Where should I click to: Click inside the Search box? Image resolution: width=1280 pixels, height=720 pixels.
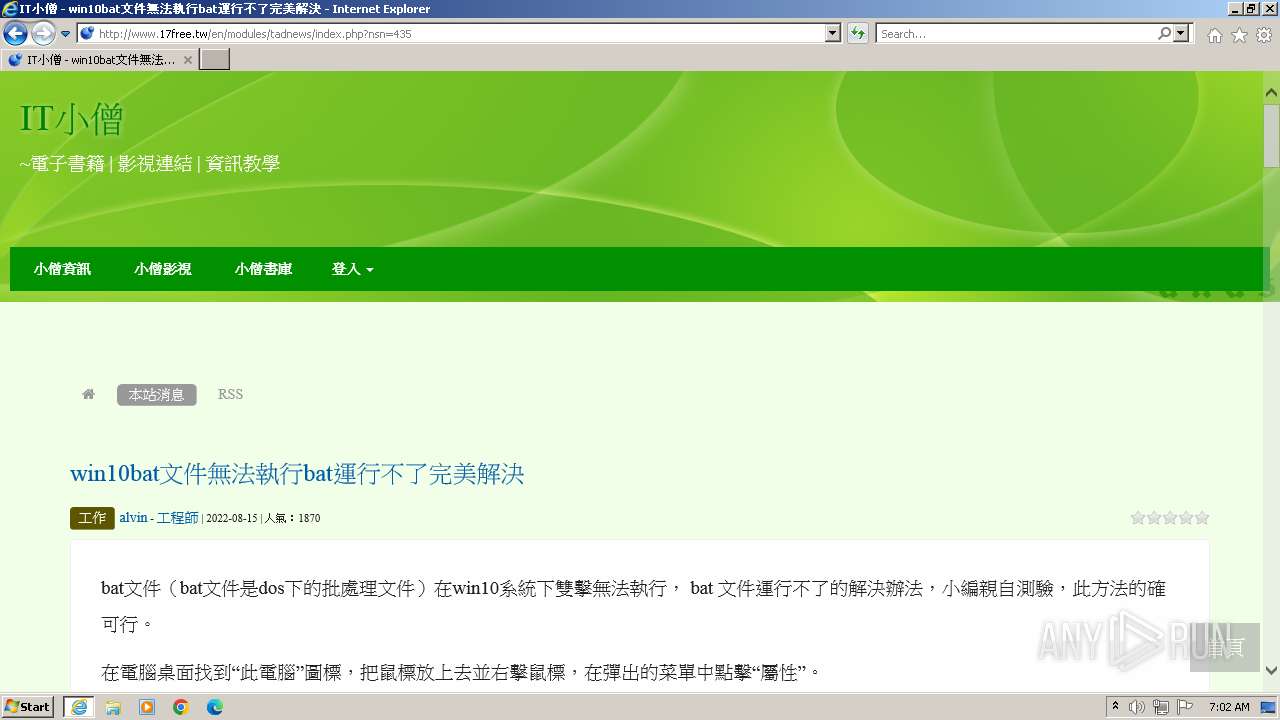point(1015,33)
